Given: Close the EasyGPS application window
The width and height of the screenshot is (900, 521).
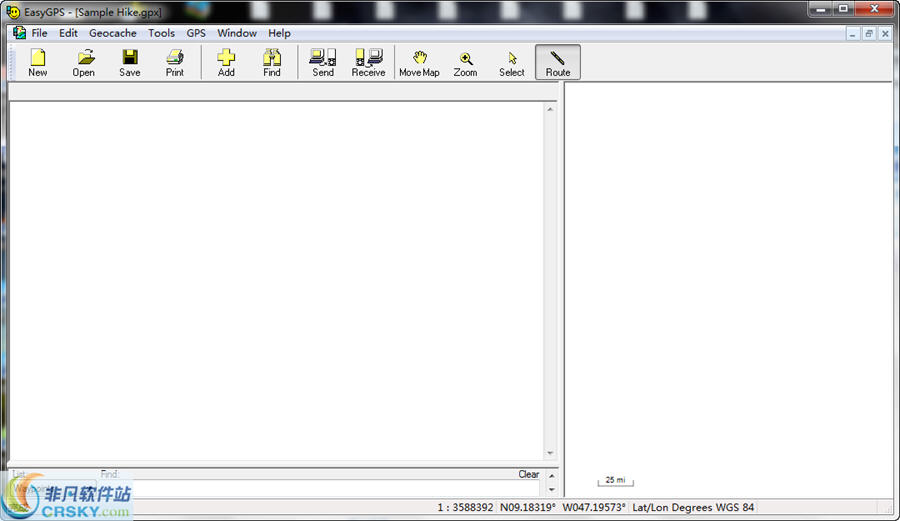Looking at the screenshot, I should click(x=874, y=9).
